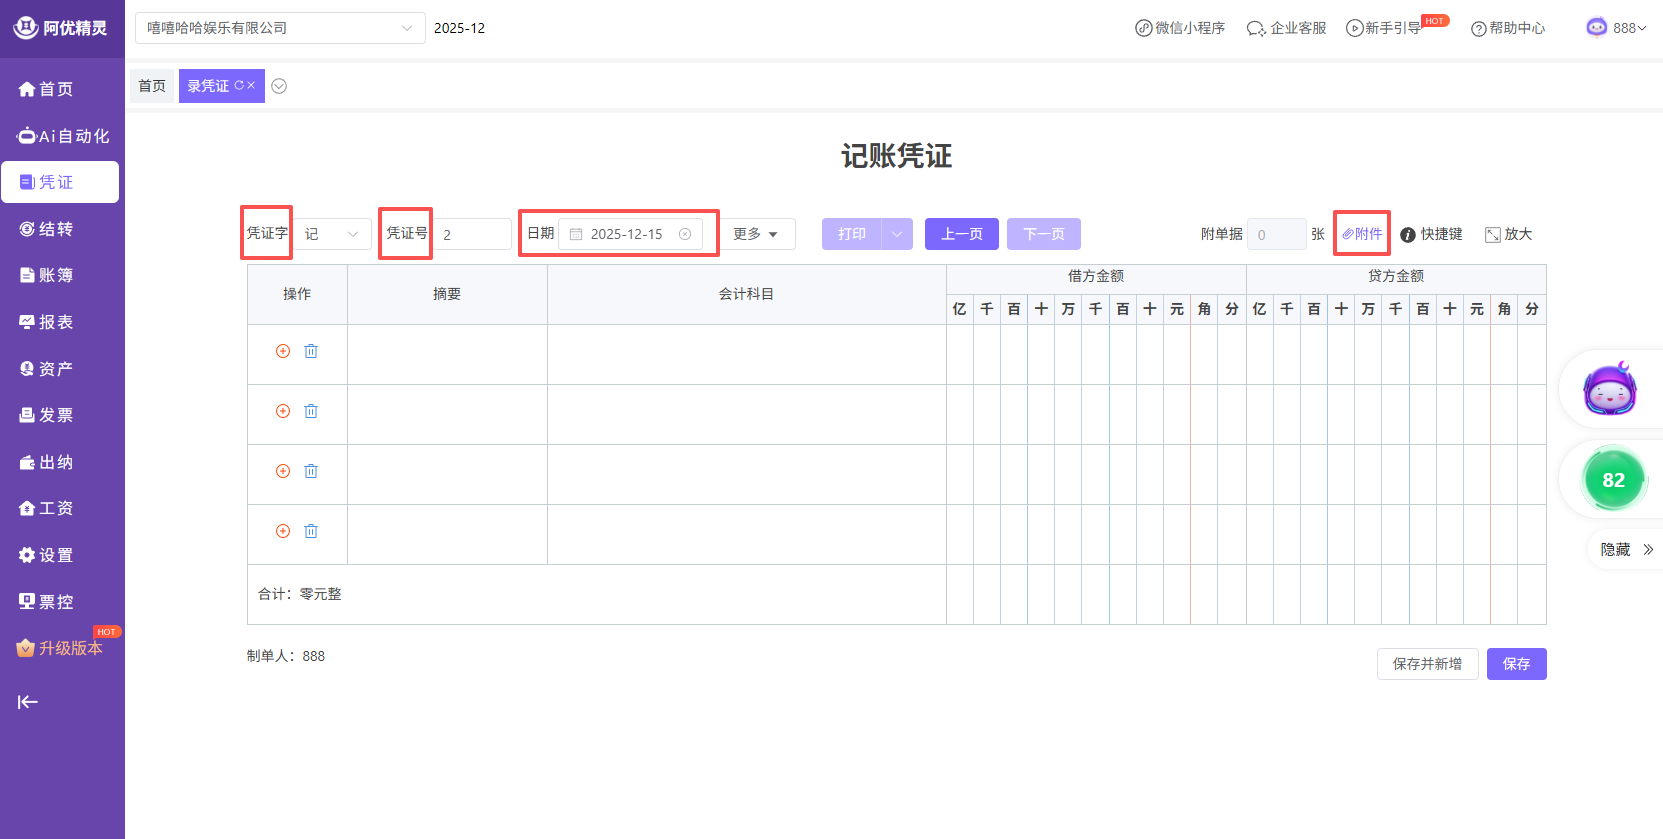Refresh the 录凭证 tab
Image resolution: width=1663 pixels, height=839 pixels.
[x=239, y=86]
